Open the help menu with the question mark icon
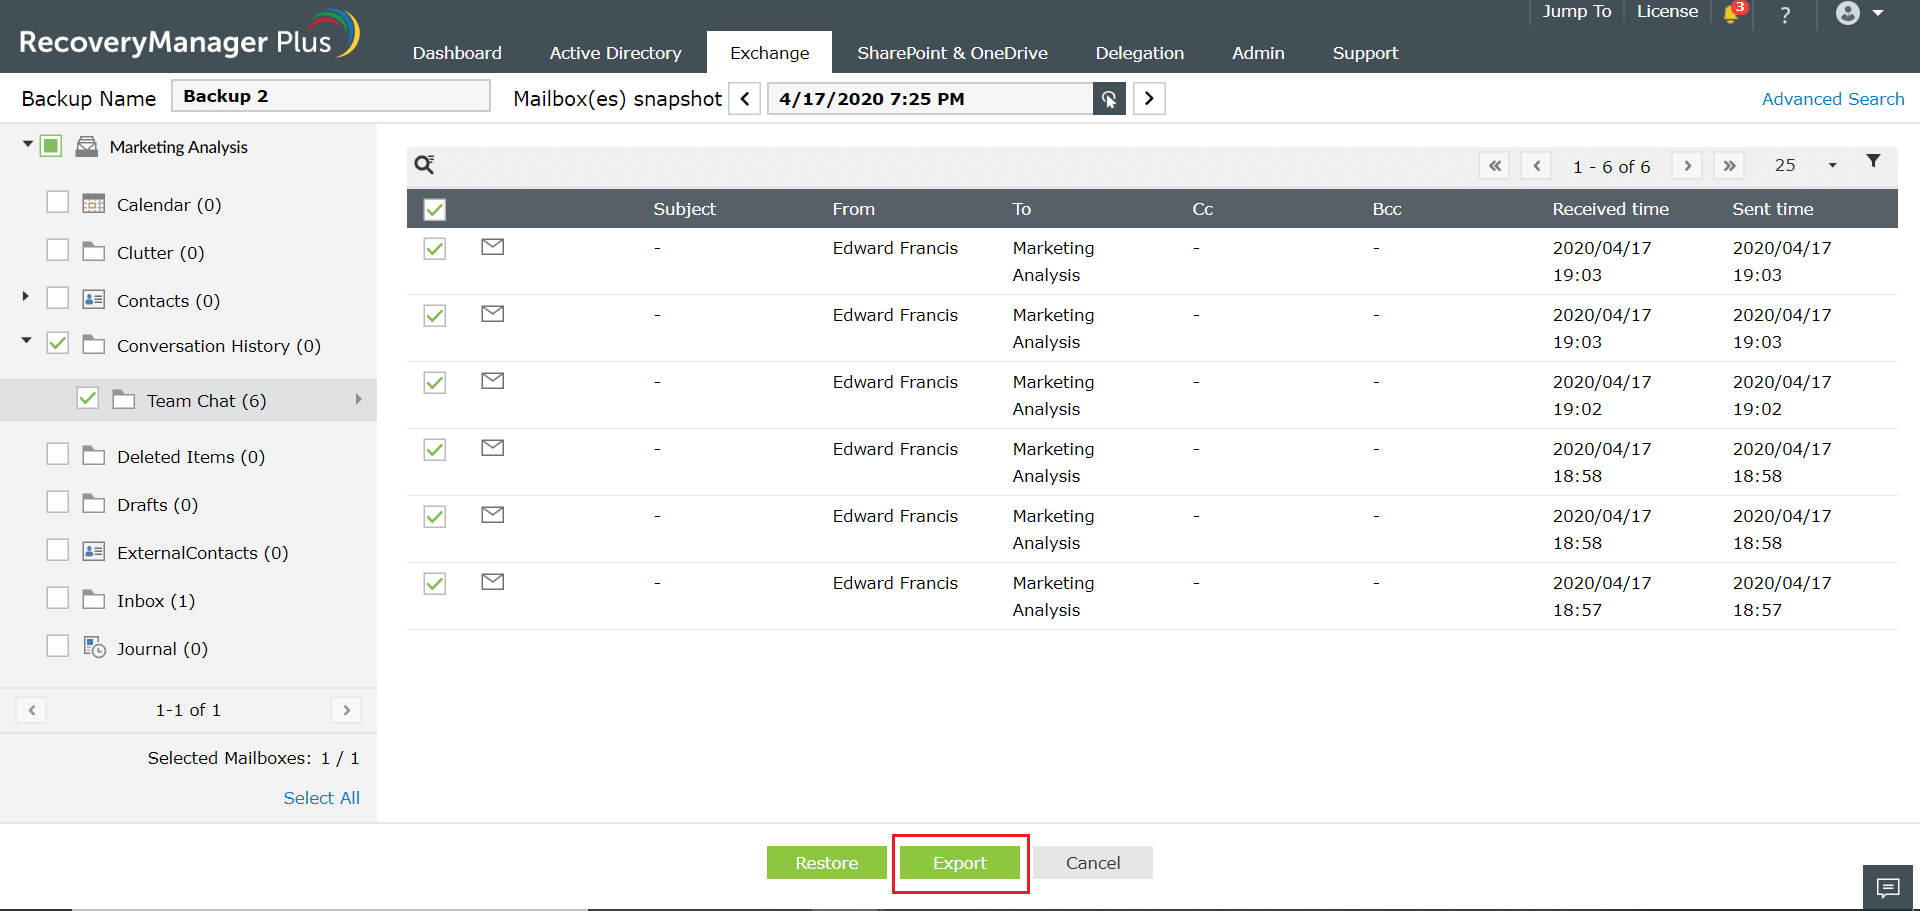1920x911 pixels. pos(1784,15)
